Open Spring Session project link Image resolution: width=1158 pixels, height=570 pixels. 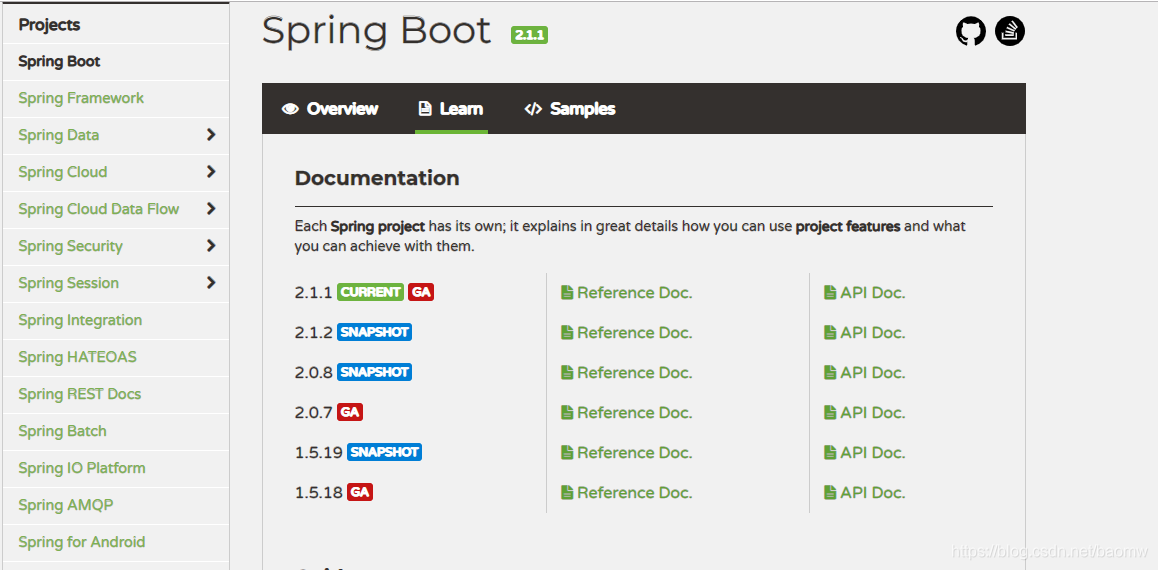tap(69, 283)
